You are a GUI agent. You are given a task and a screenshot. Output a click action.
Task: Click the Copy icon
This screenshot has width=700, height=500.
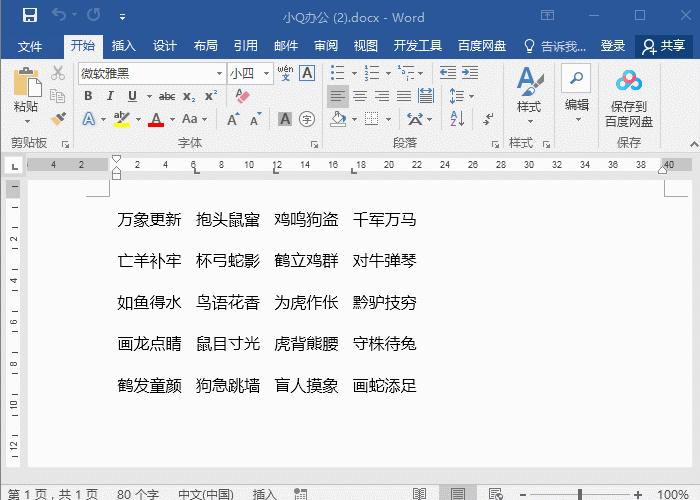tap(58, 96)
